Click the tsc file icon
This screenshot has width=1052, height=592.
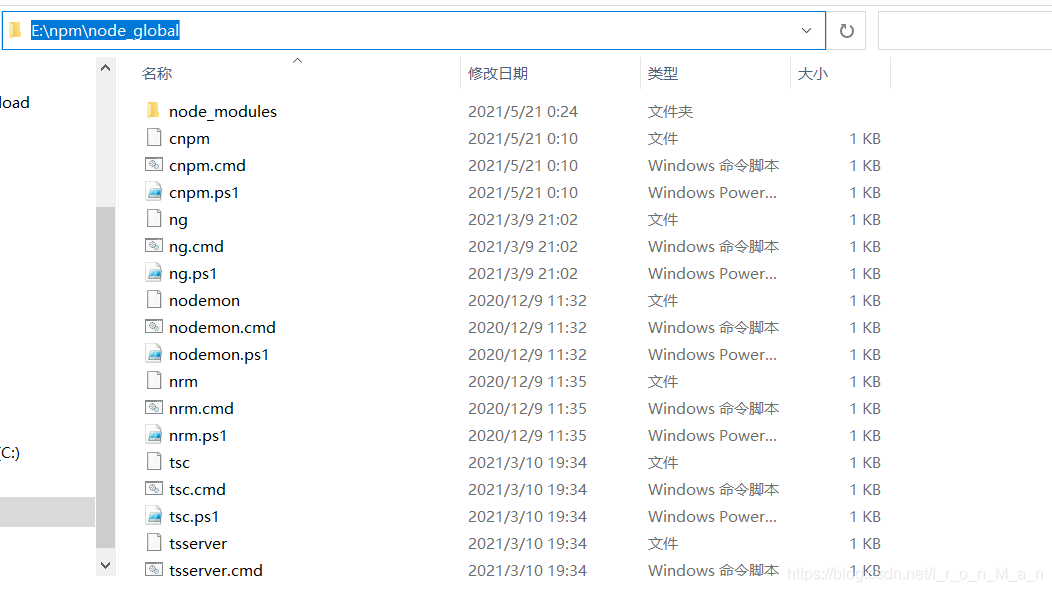point(154,462)
